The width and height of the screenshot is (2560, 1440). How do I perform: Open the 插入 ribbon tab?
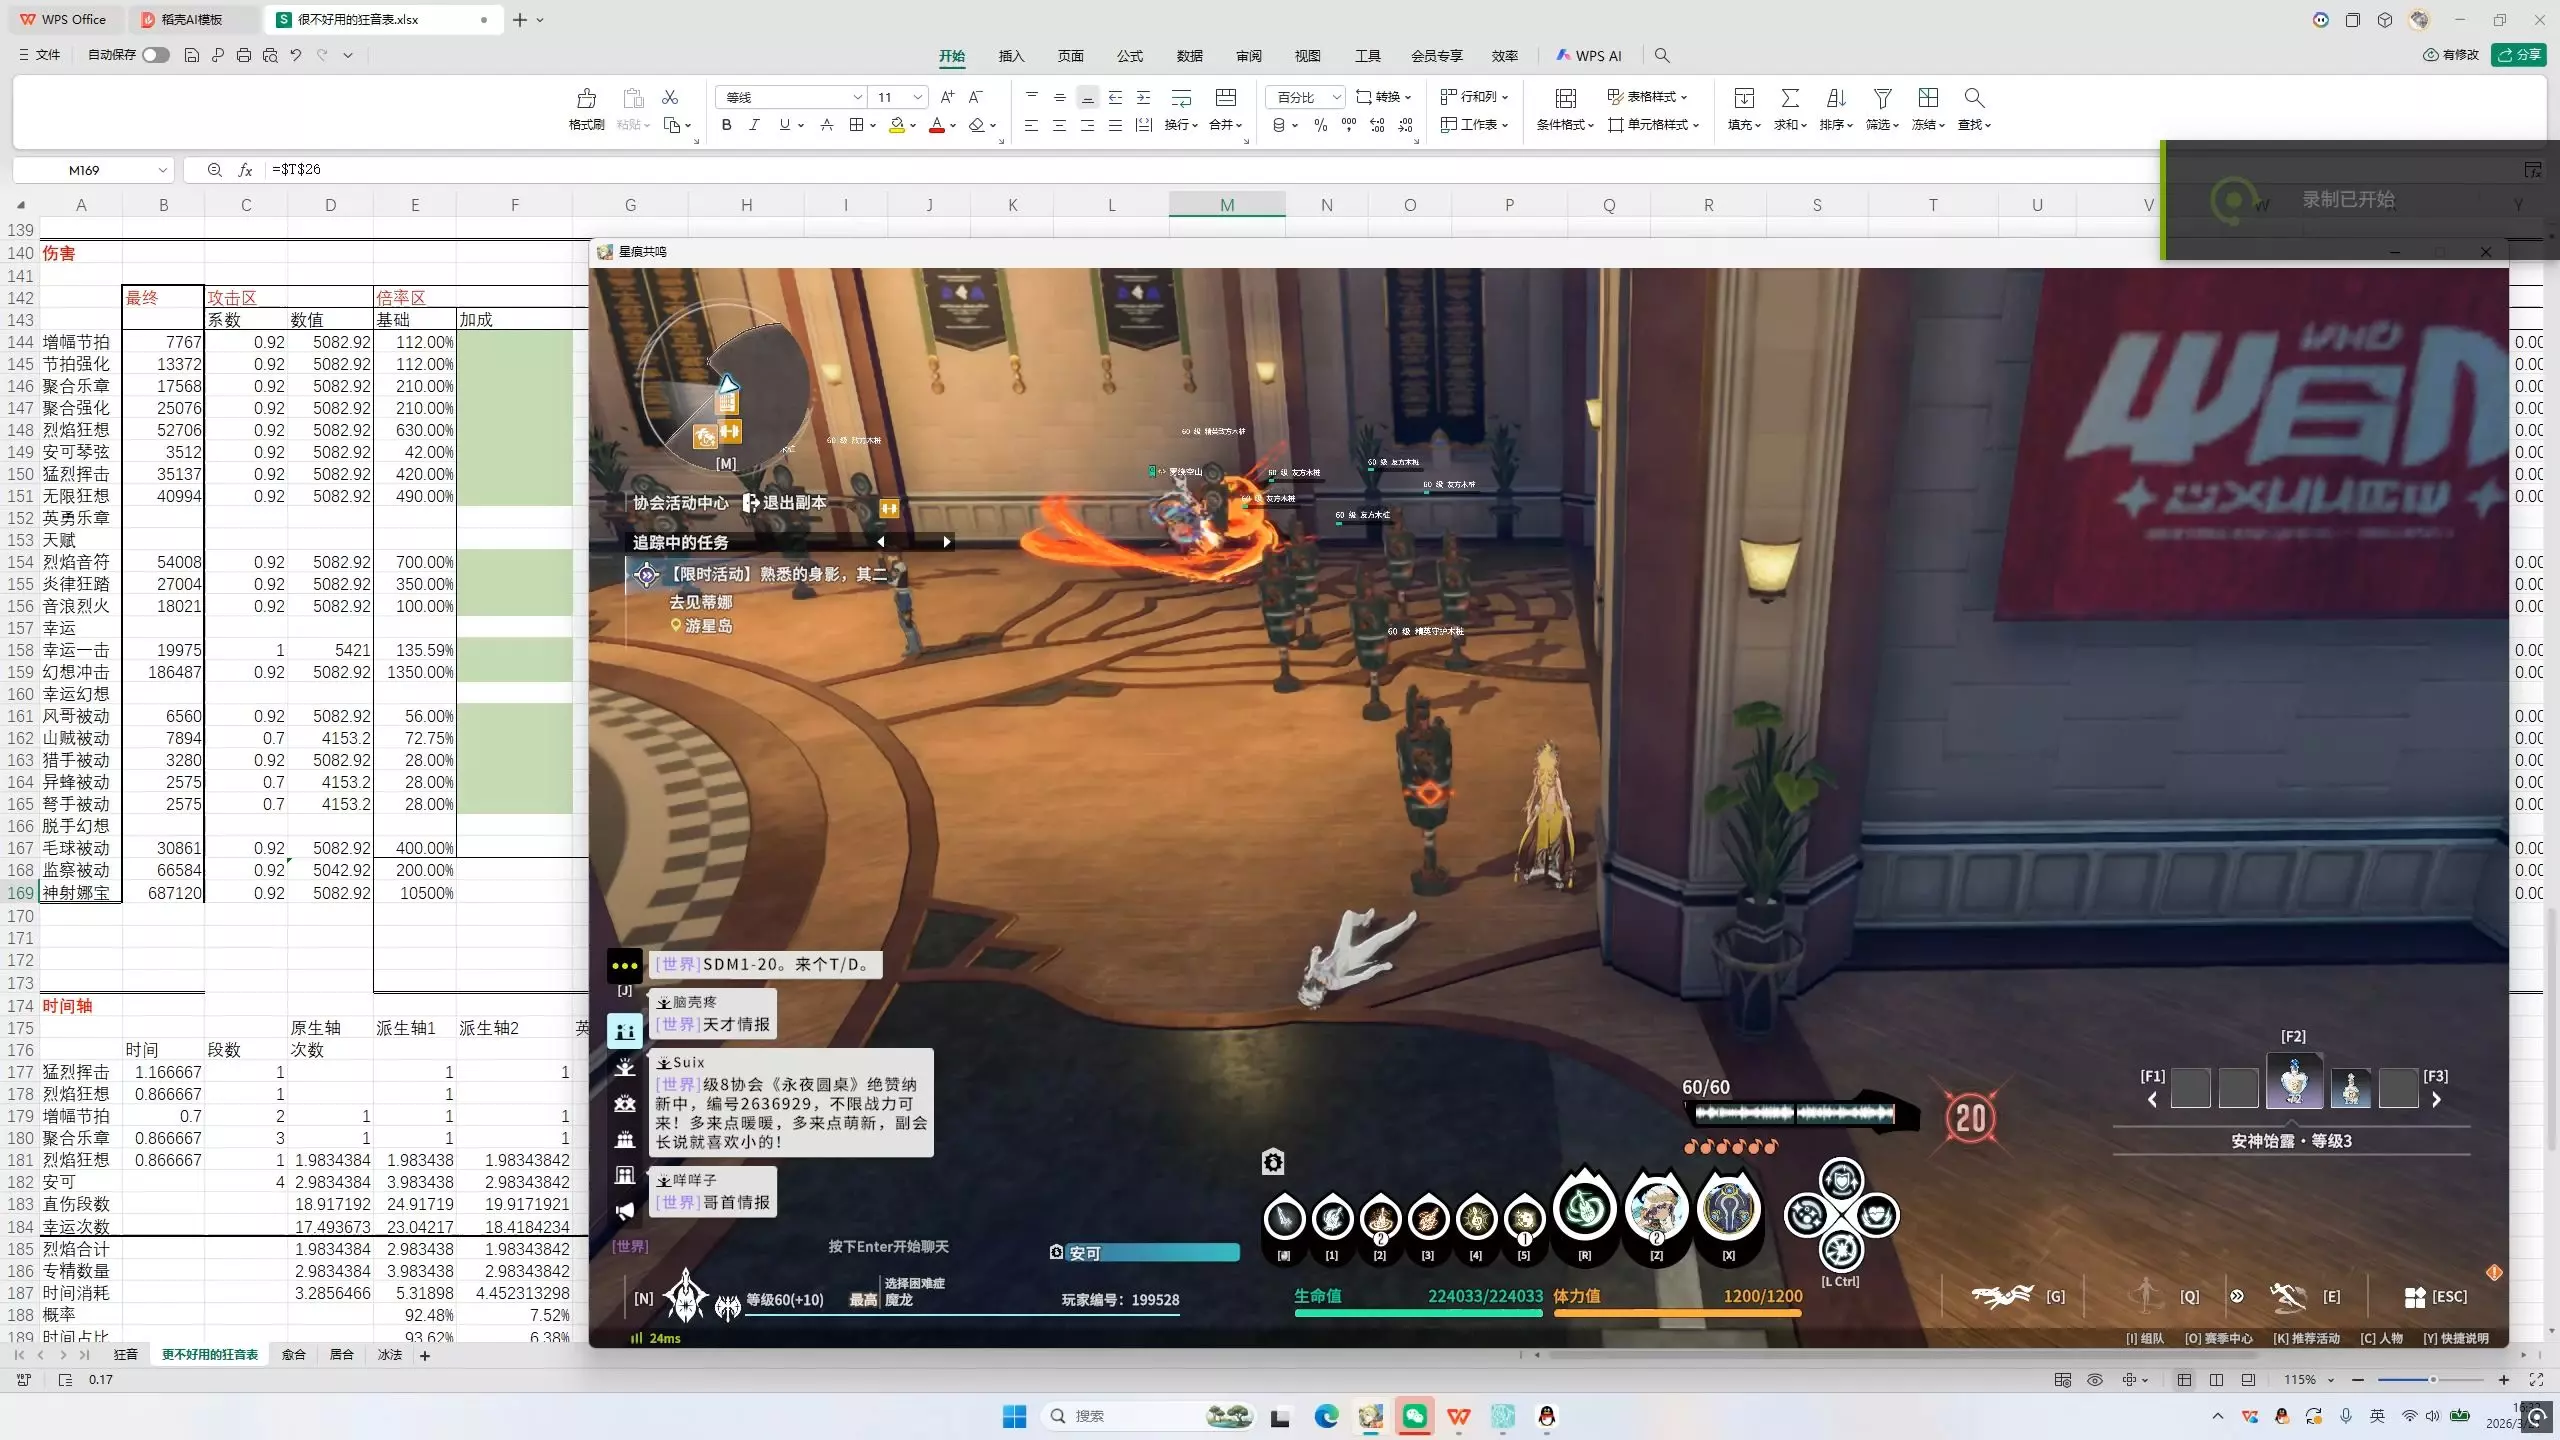(1011, 56)
